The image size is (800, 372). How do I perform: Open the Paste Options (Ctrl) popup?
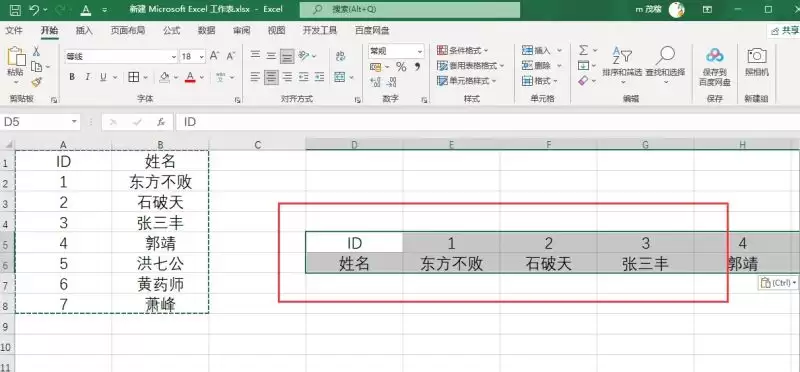(x=778, y=283)
